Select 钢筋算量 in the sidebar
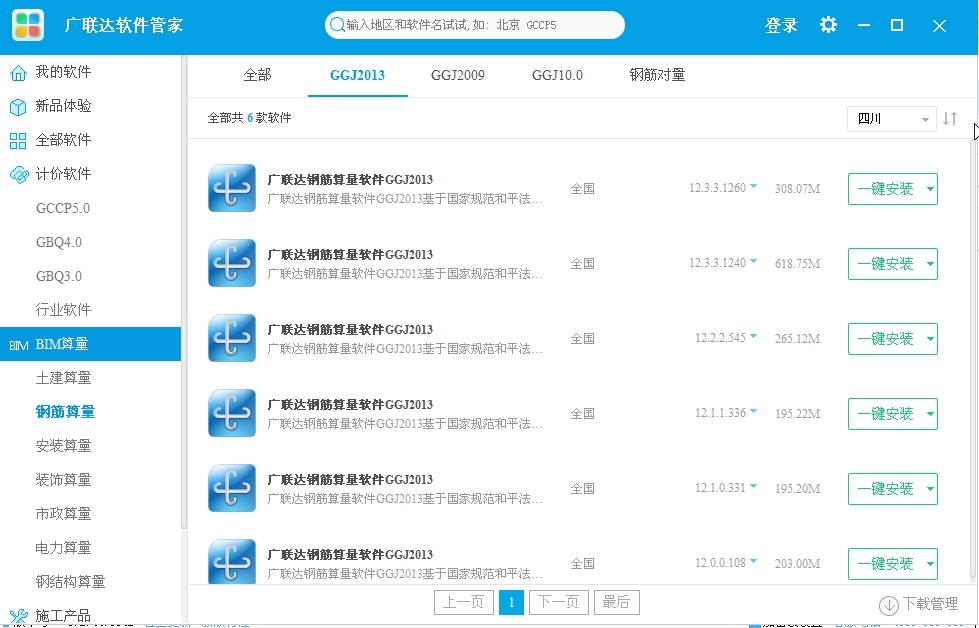Screen dimensions: 979x628 (65, 412)
